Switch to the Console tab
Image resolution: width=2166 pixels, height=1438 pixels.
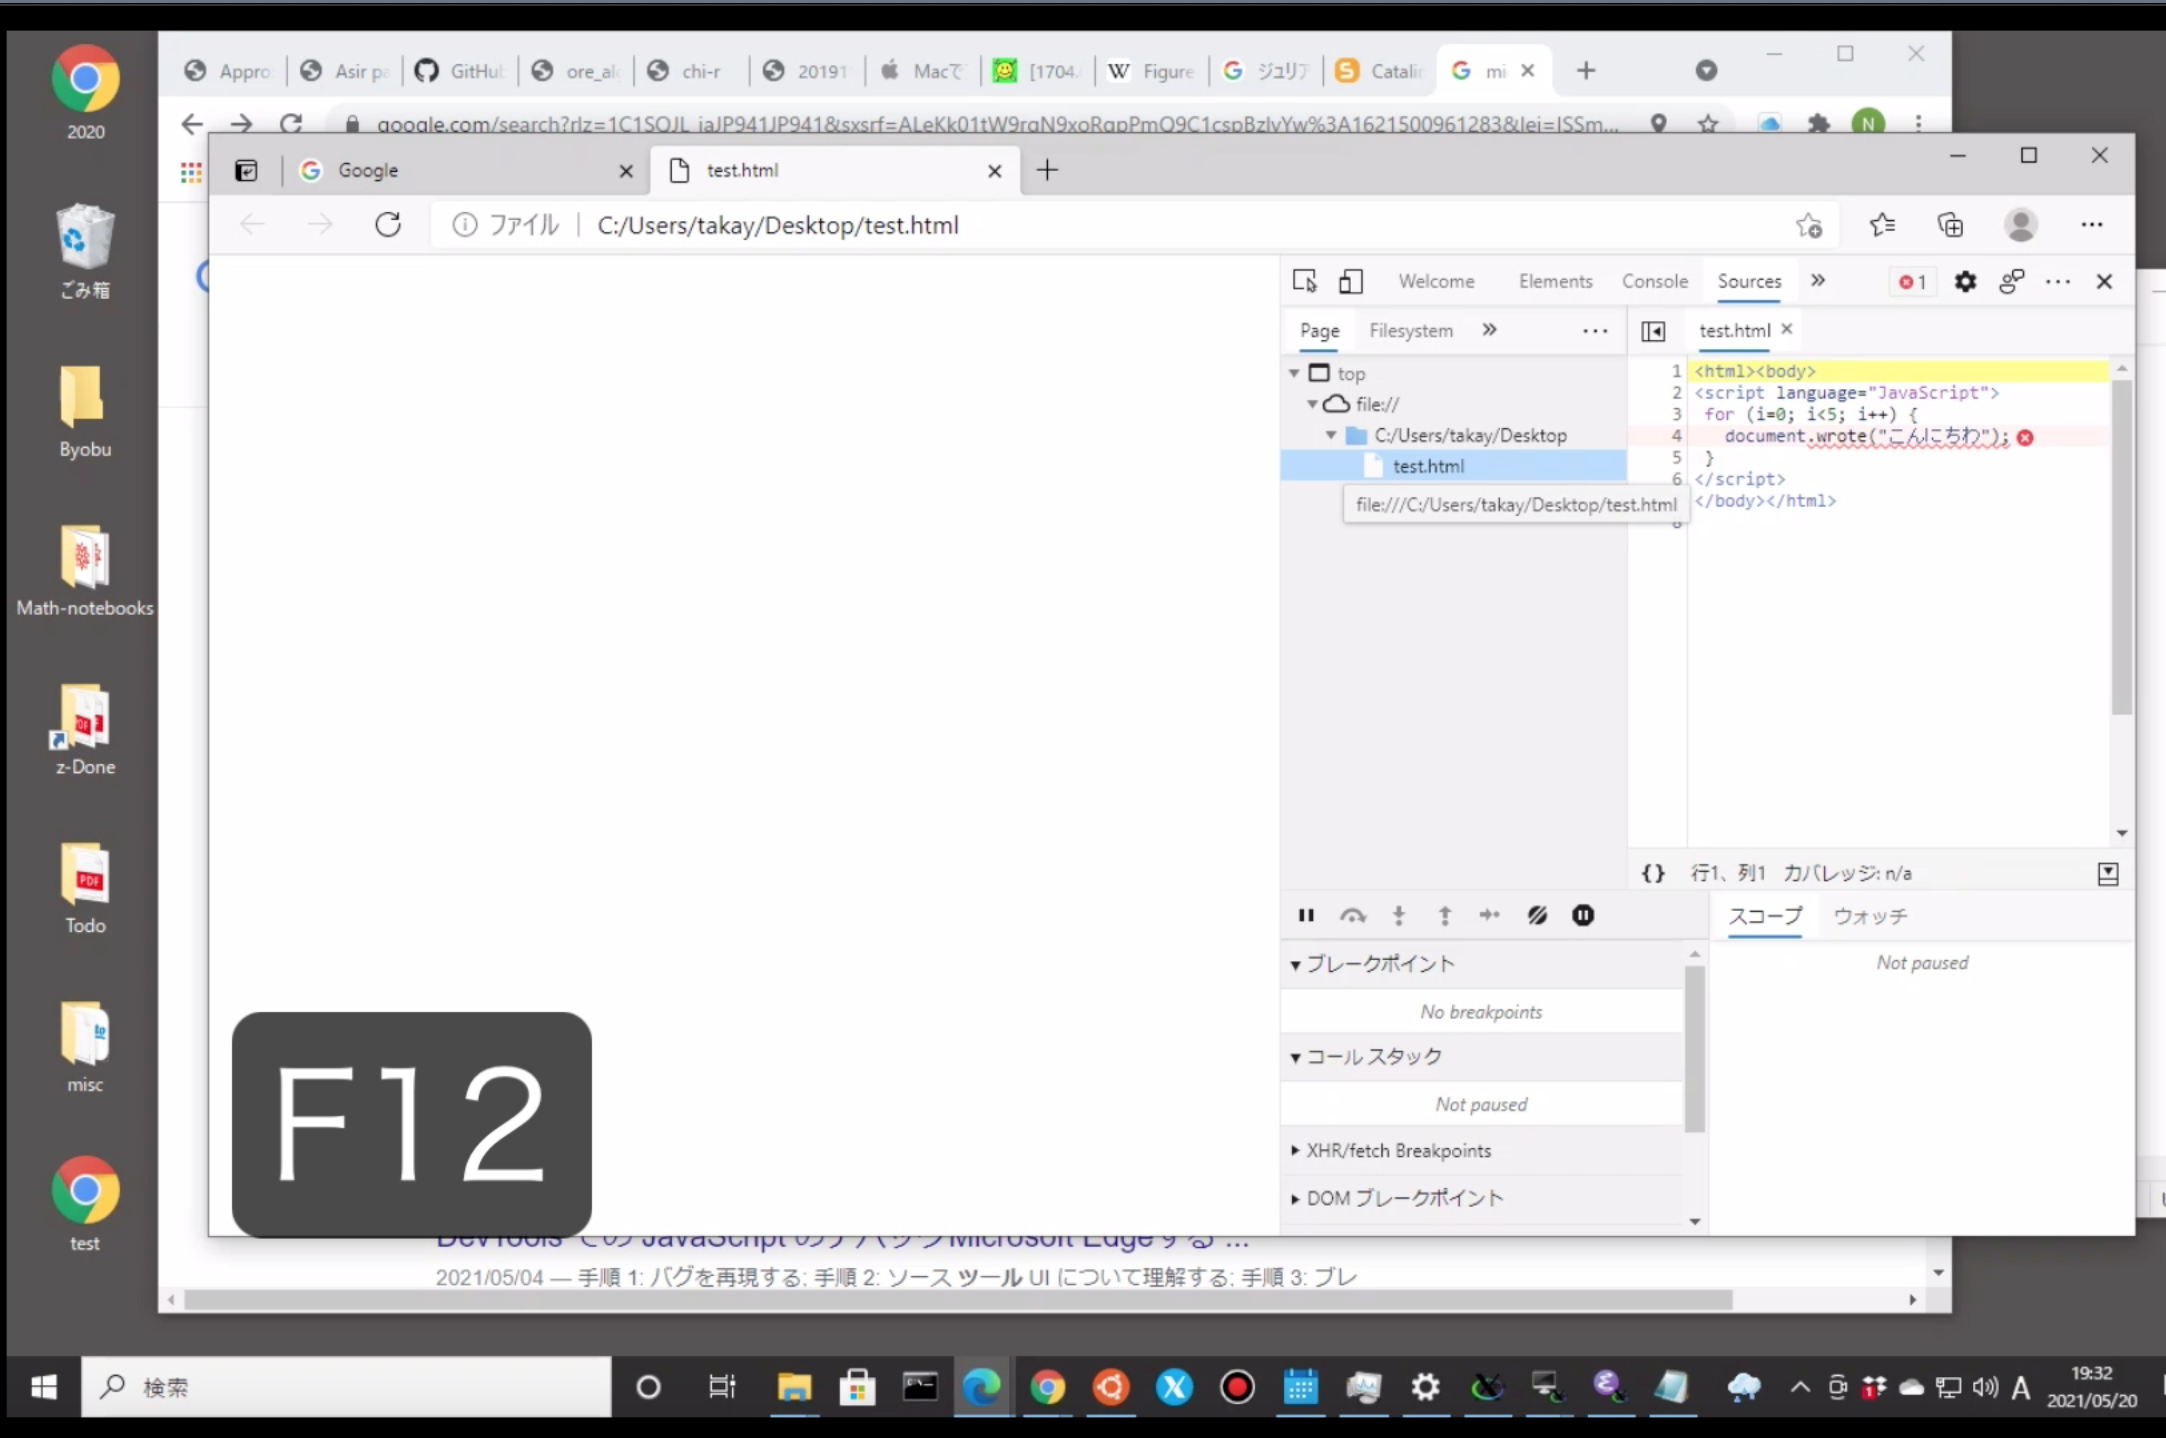click(x=1654, y=281)
